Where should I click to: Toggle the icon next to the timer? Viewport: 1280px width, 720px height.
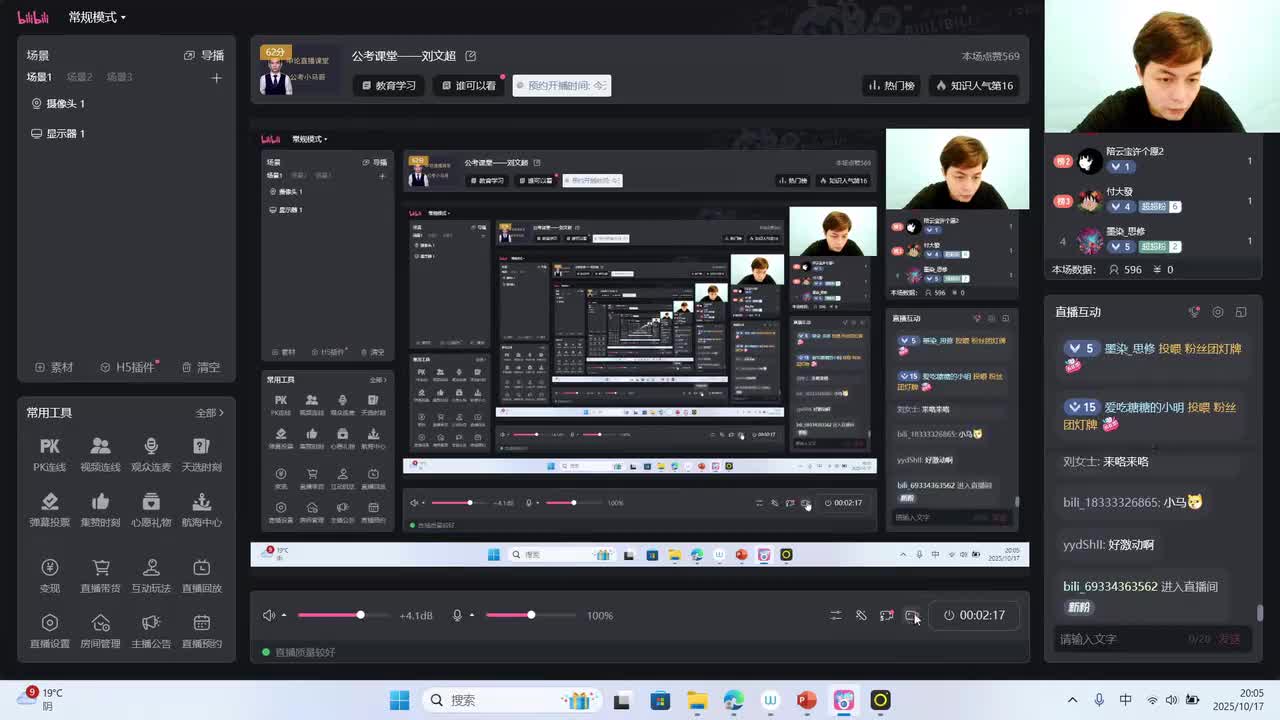(911, 615)
